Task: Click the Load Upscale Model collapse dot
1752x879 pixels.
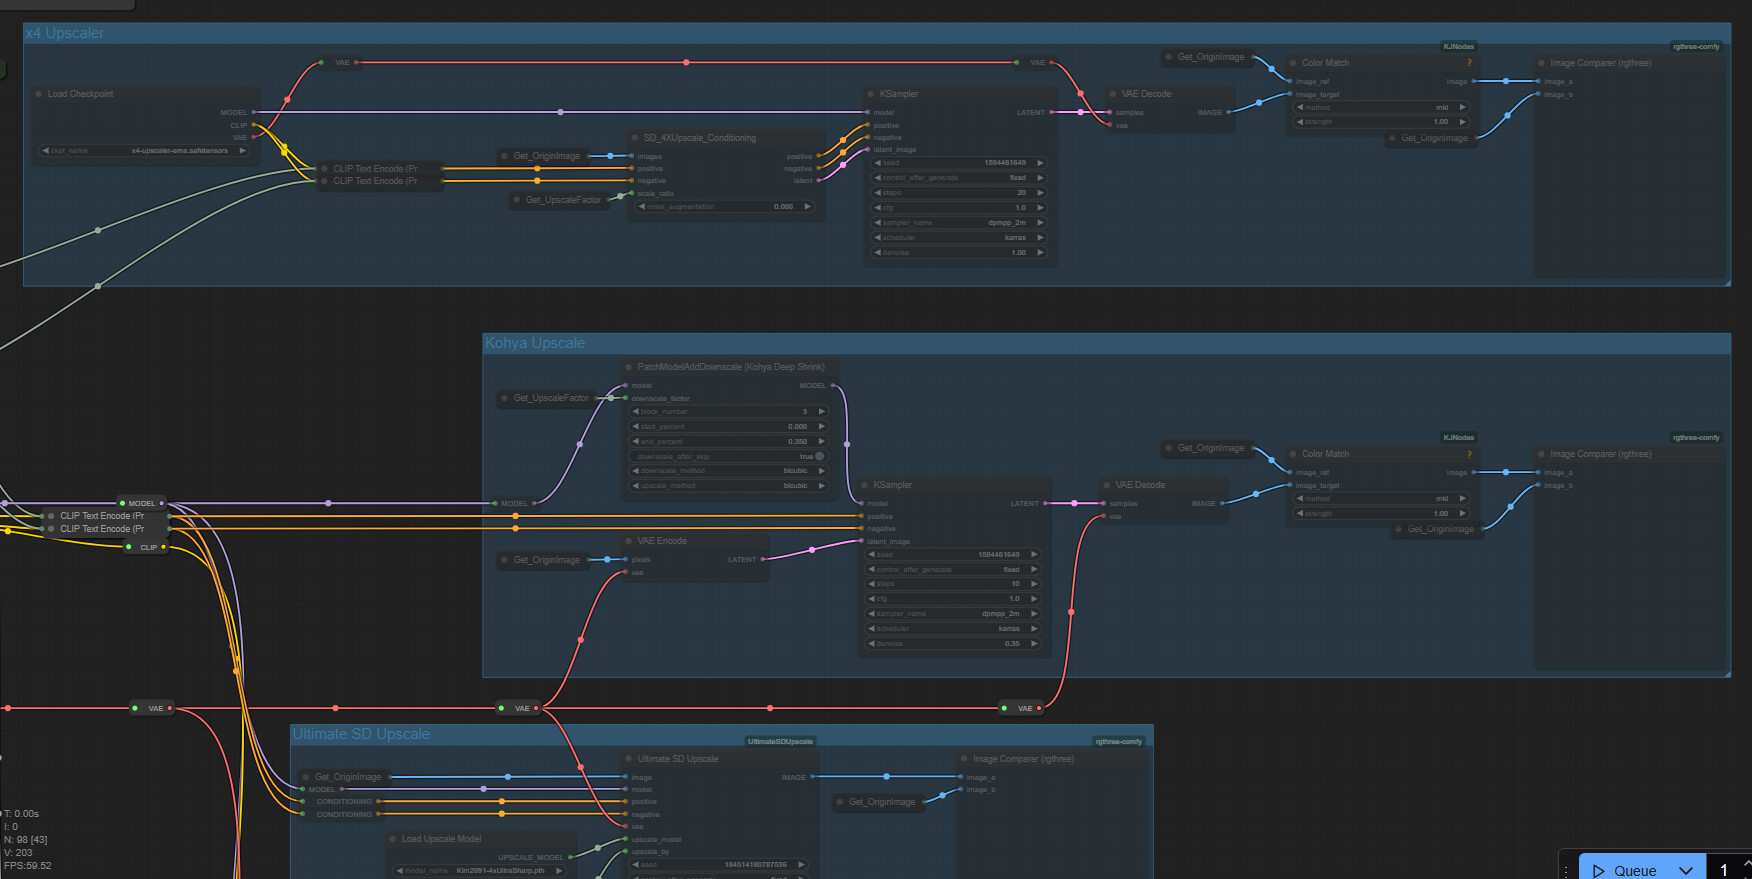Action: [x=393, y=839]
